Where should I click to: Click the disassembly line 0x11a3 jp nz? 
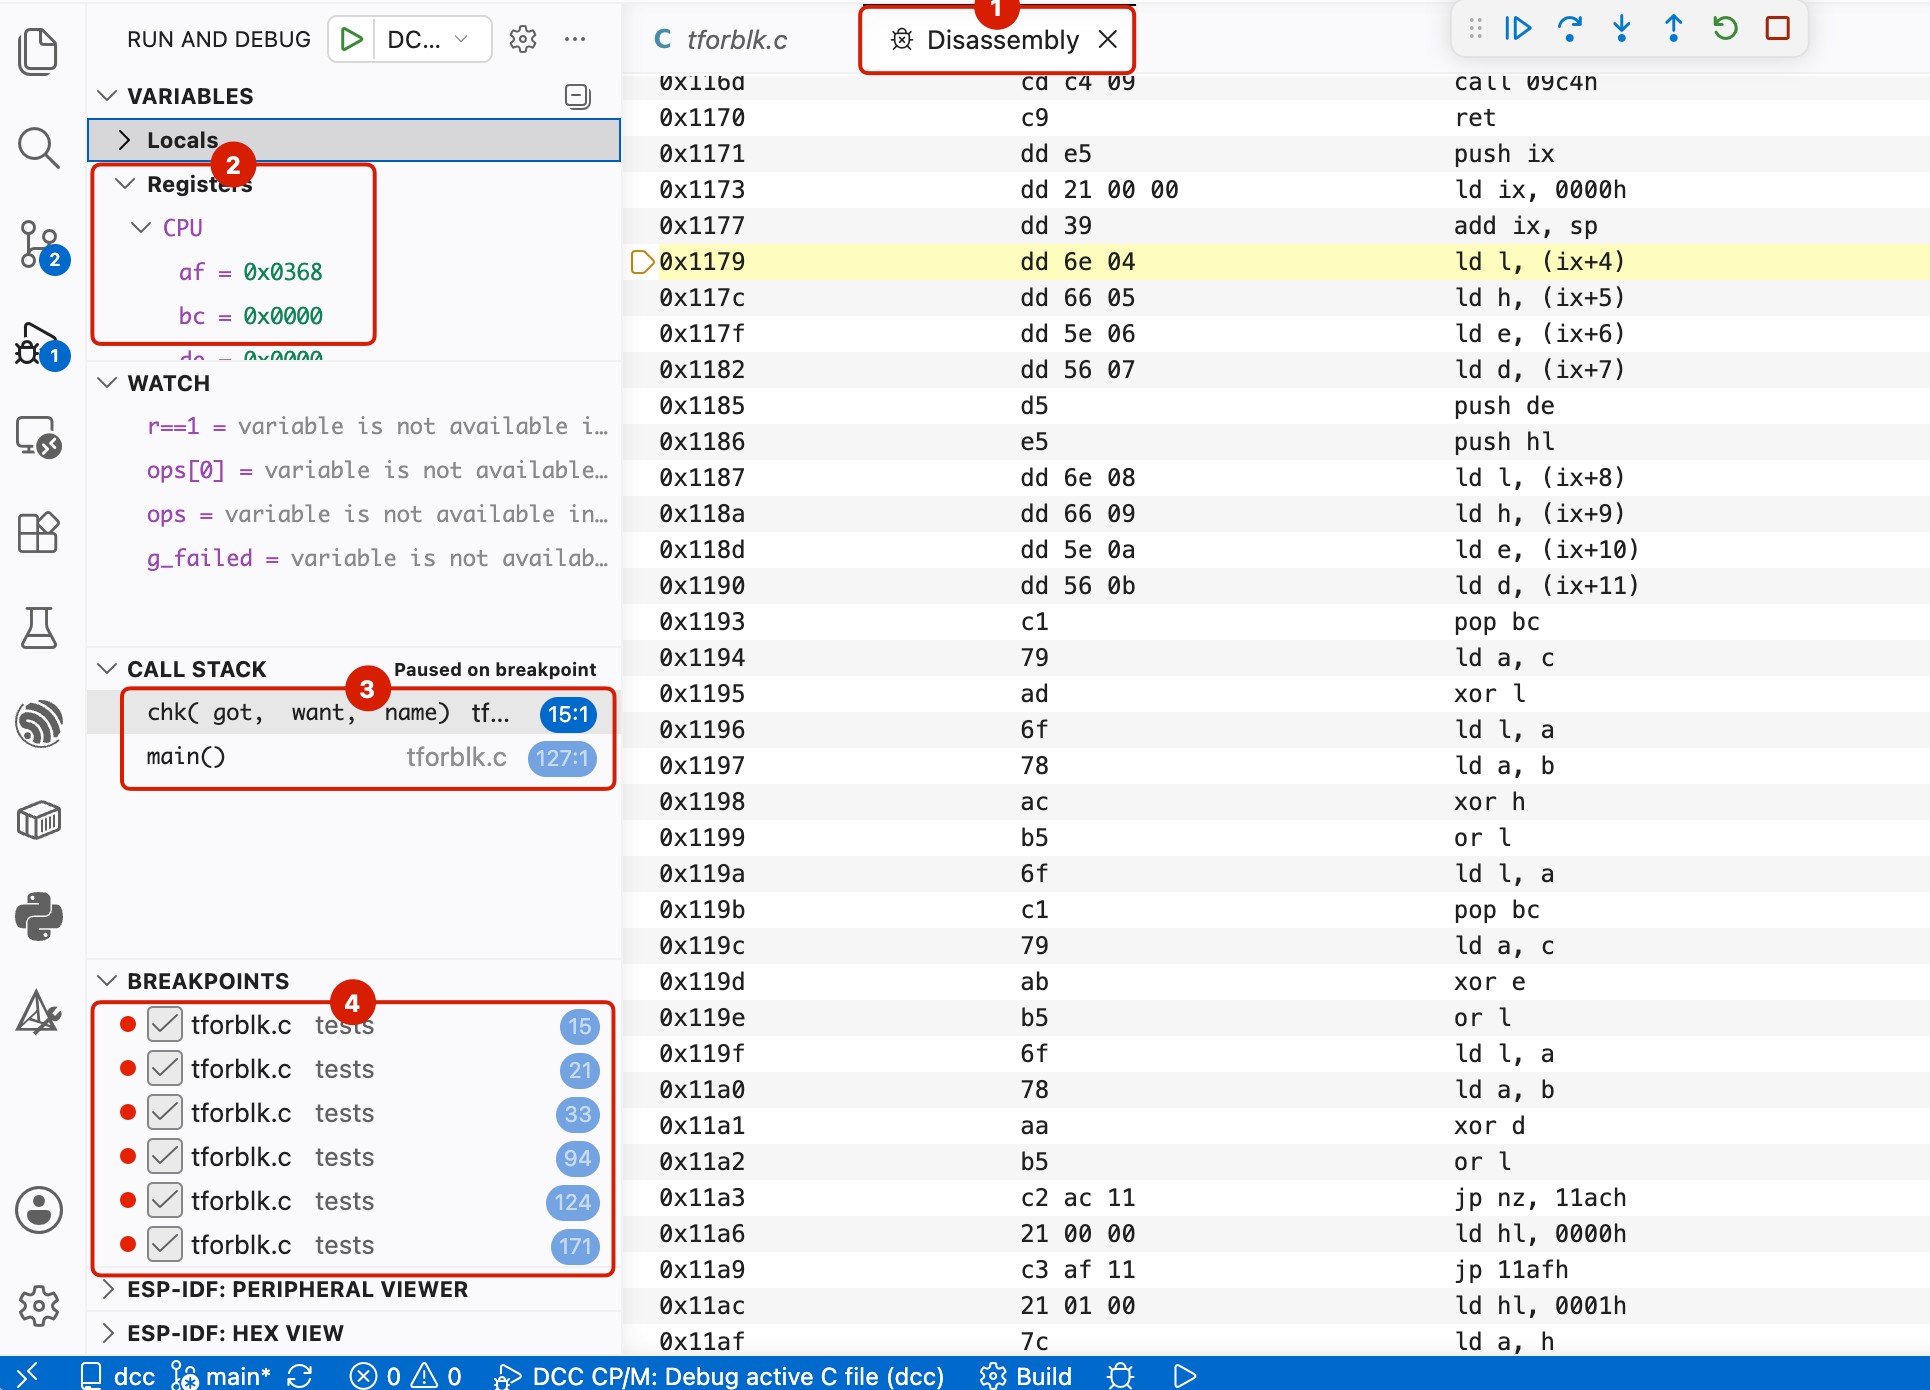pos(1276,1198)
